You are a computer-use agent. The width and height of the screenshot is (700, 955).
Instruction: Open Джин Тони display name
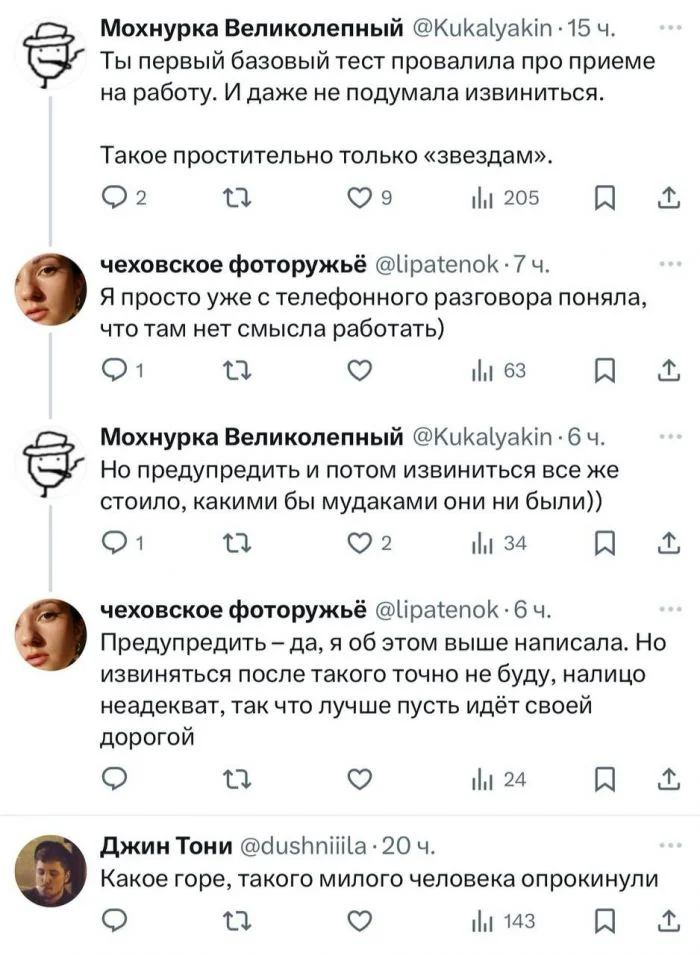click(165, 848)
